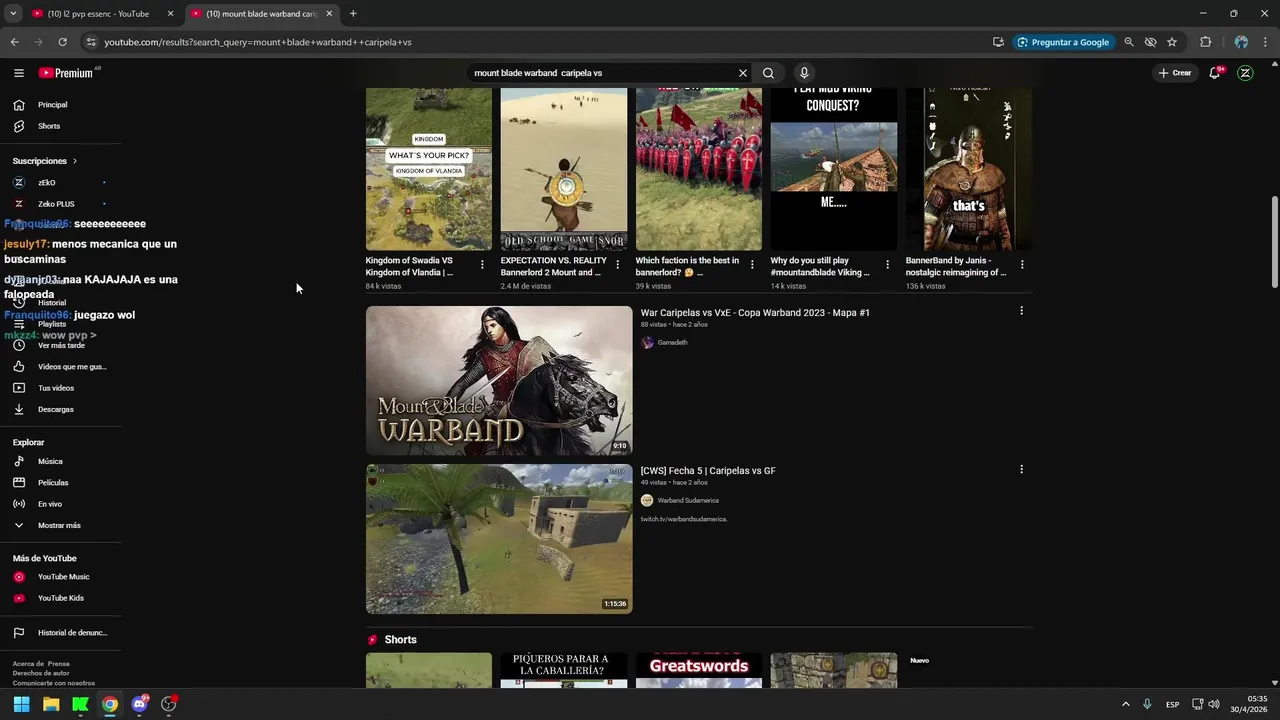This screenshot has height=720, width=1280.
Task: Reload the page
Action: (62, 42)
